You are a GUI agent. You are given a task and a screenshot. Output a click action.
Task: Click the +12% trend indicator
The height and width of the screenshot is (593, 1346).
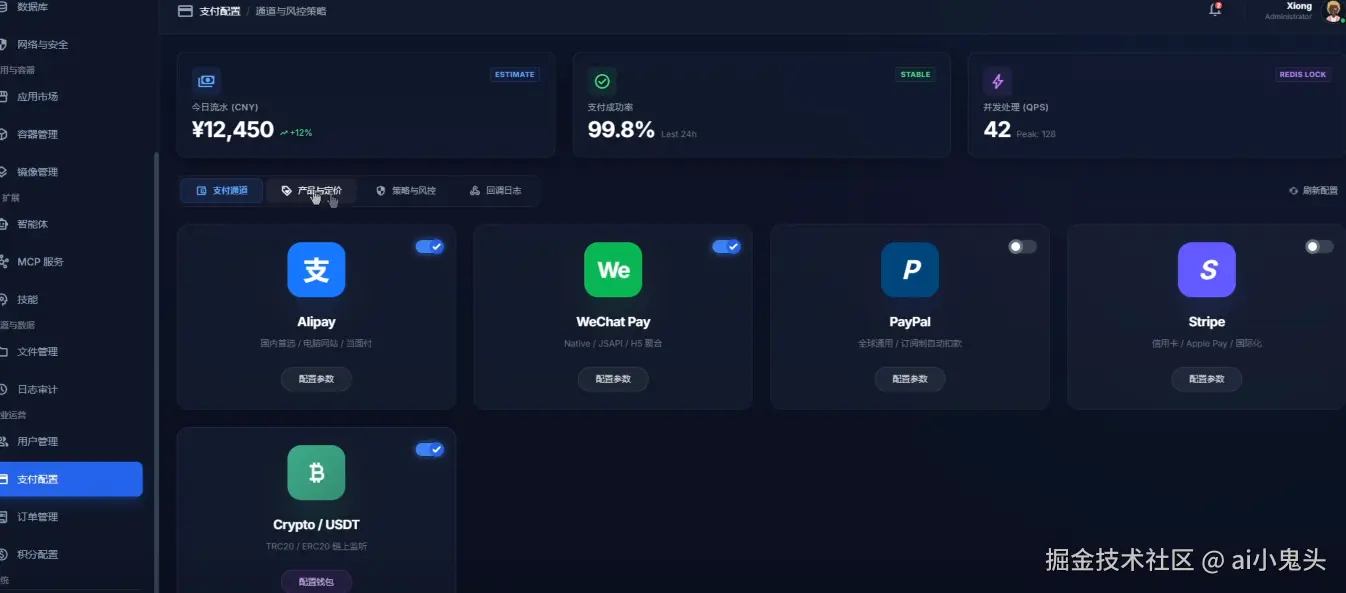click(x=295, y=132)
